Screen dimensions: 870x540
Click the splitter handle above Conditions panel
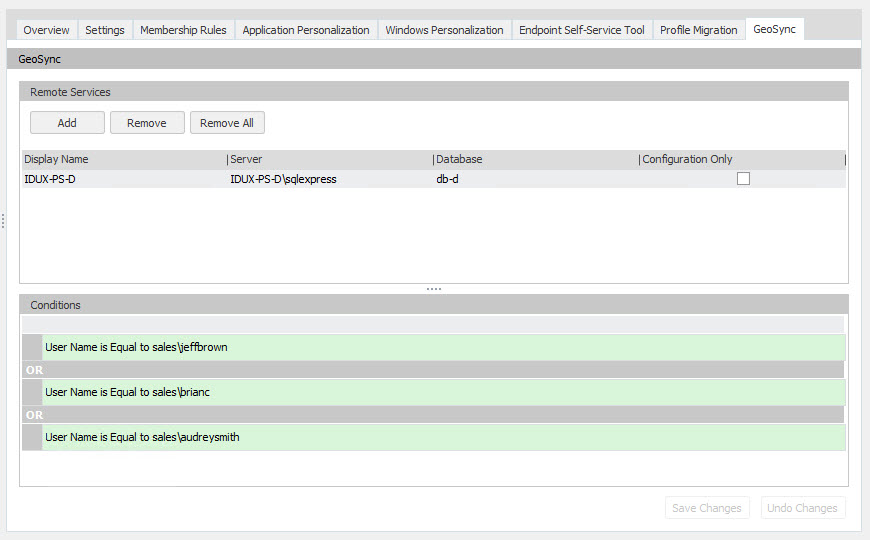pyautogui.click(x=434, y=289)
